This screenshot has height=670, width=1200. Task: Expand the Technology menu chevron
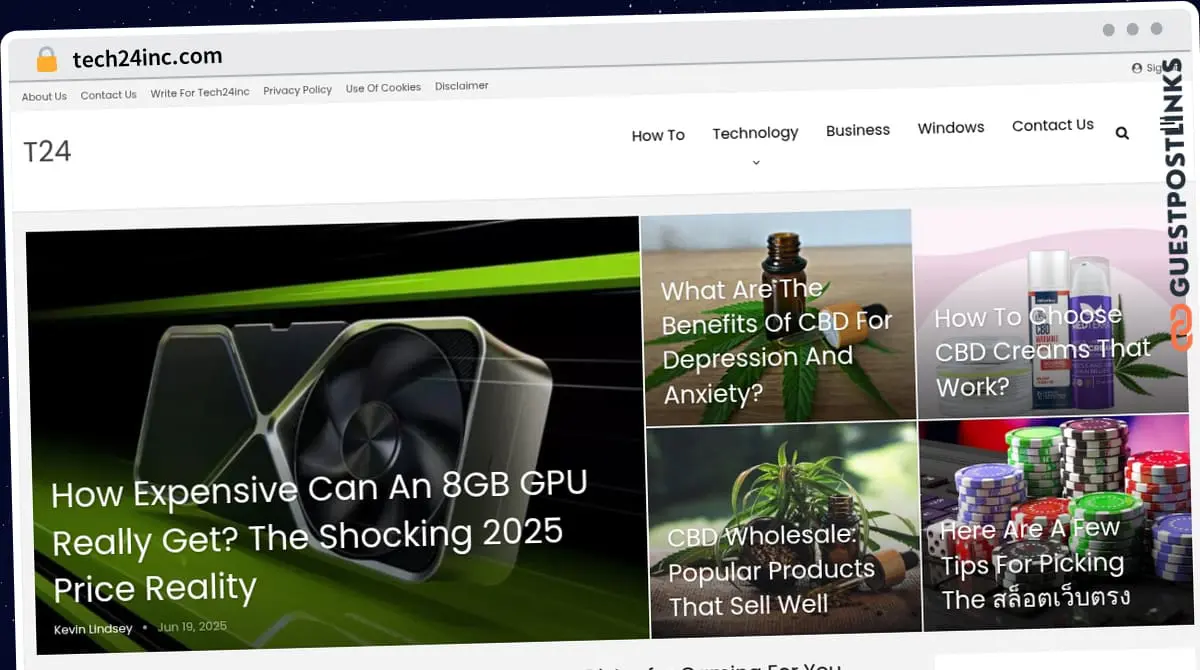click(756, 162)
